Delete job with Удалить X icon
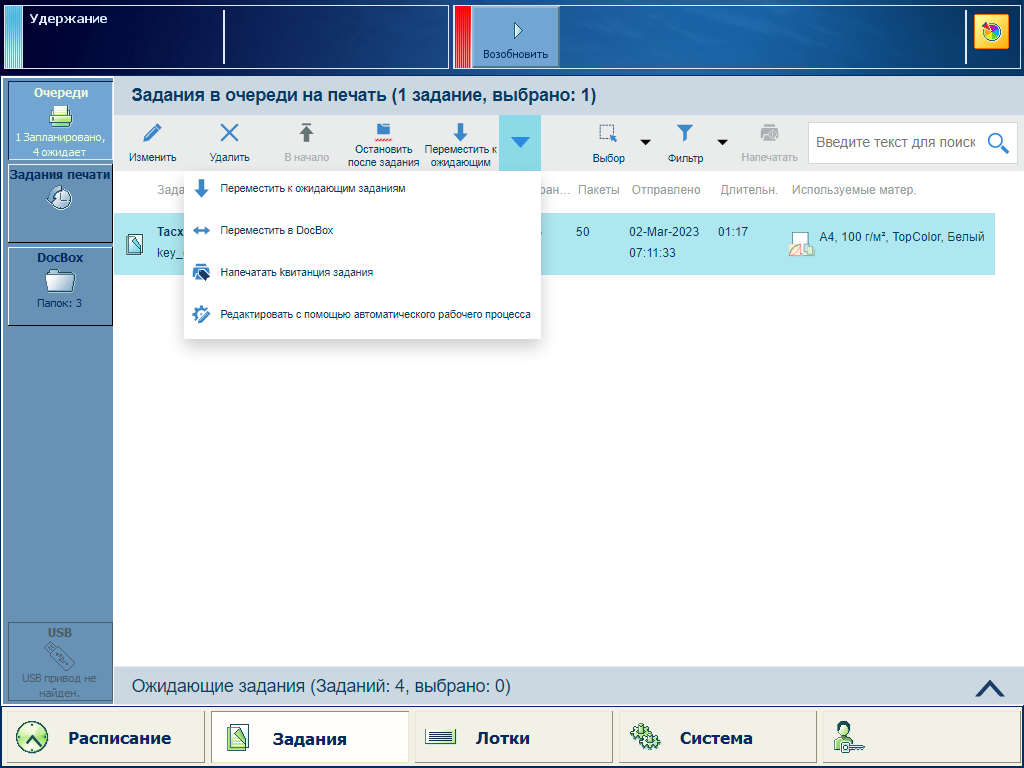This screenshot has width=1024, height=768. coord(229,133)
